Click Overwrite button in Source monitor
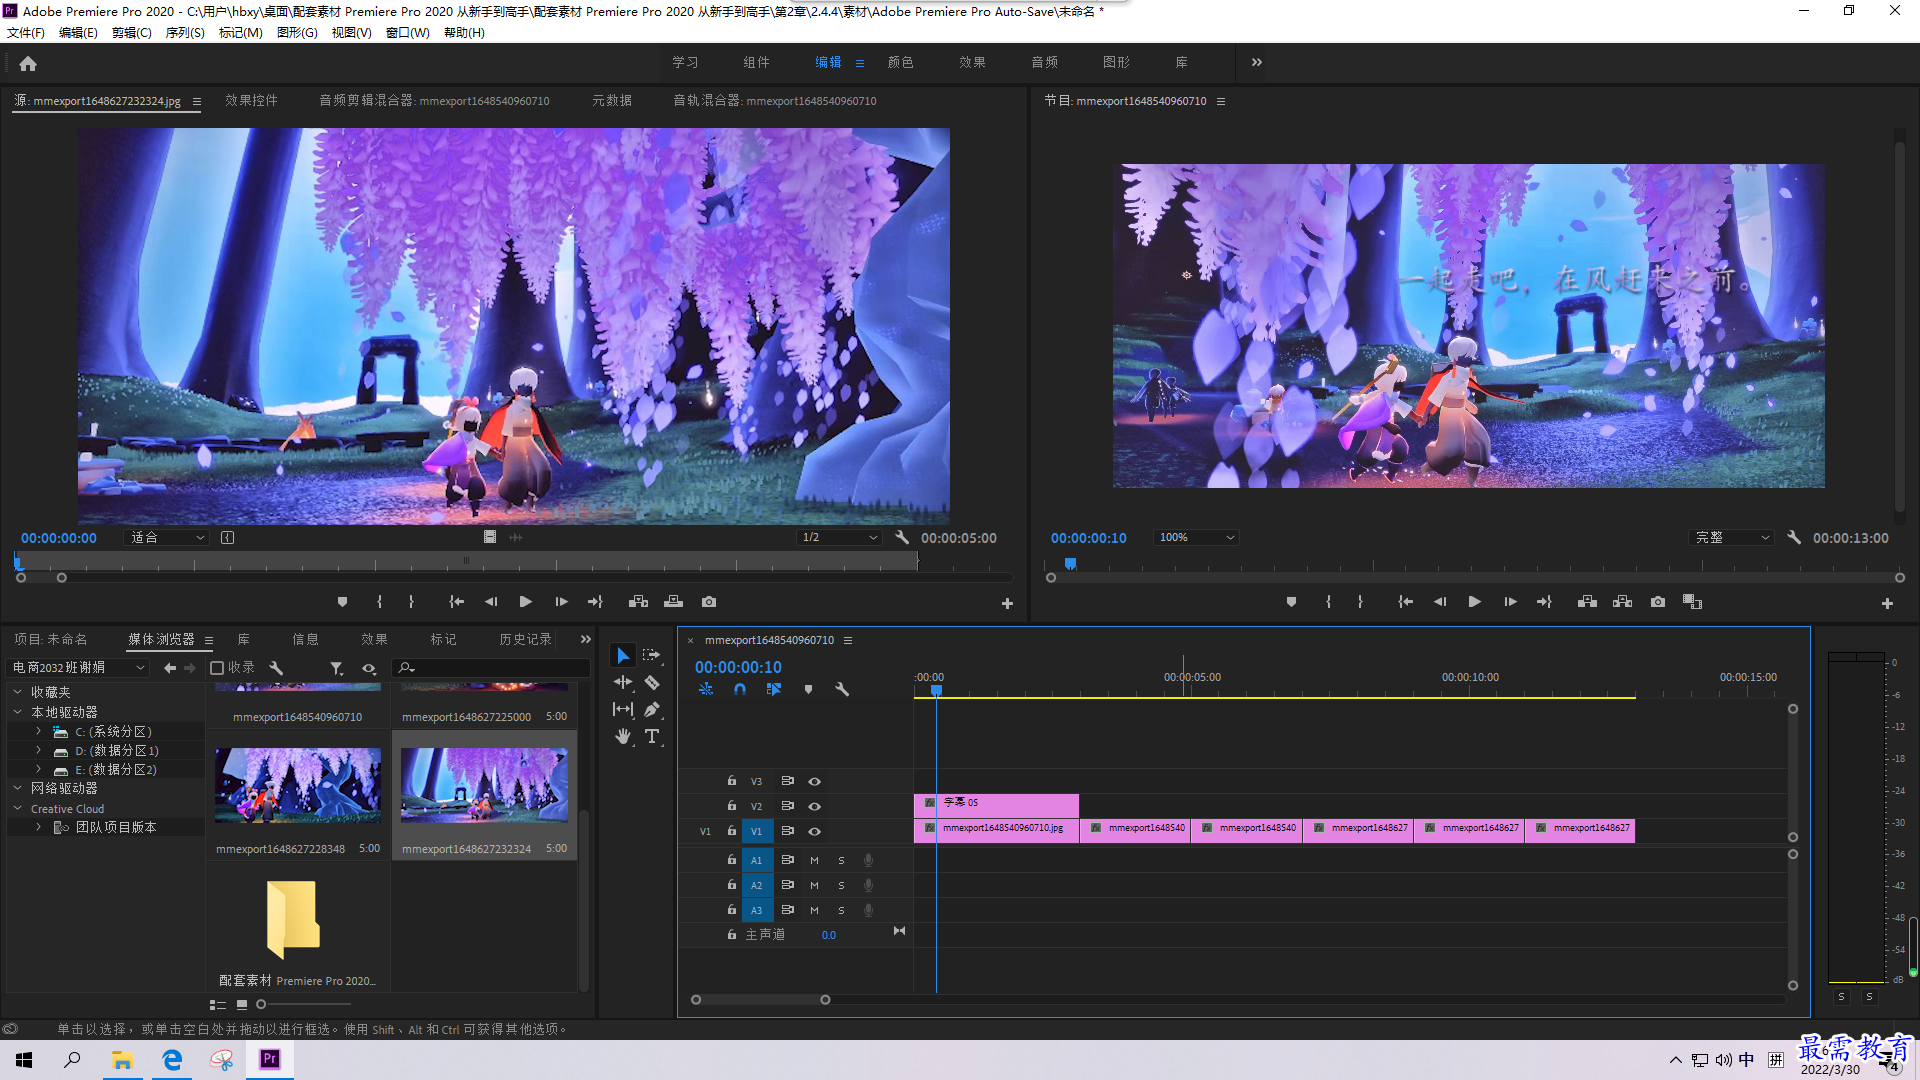 point(674,602)
